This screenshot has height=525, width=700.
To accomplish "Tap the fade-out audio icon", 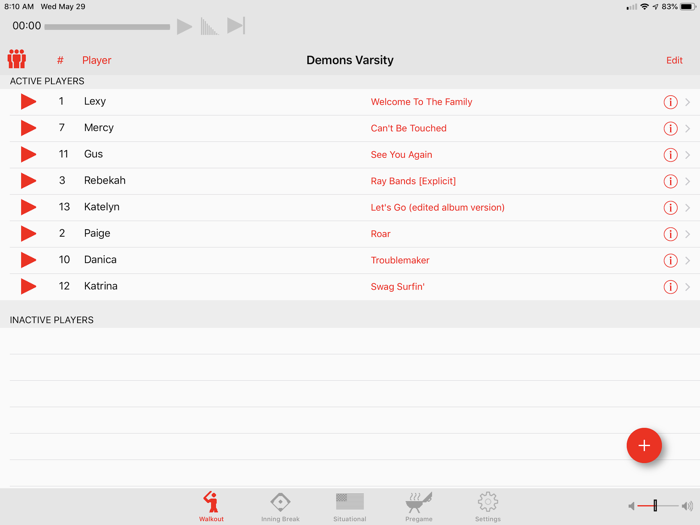I will click(209, 26).
